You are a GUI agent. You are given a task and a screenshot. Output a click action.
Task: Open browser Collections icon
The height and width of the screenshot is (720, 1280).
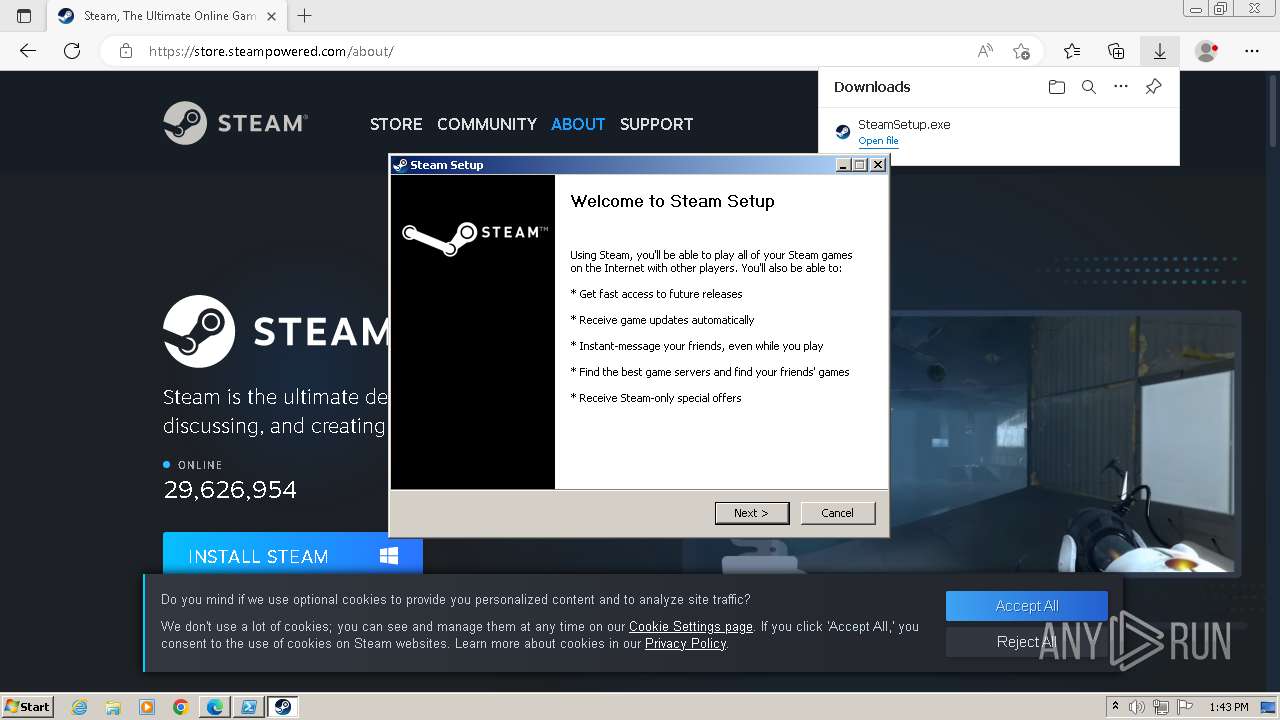click(x=1116, y=51)
